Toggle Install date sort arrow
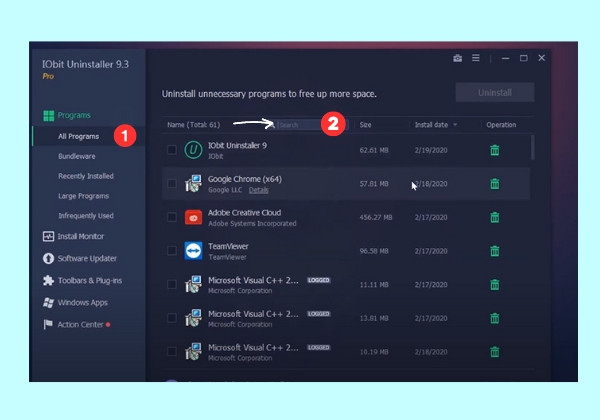The width and height of the screenshot is (600, 420). pos(455,125)
